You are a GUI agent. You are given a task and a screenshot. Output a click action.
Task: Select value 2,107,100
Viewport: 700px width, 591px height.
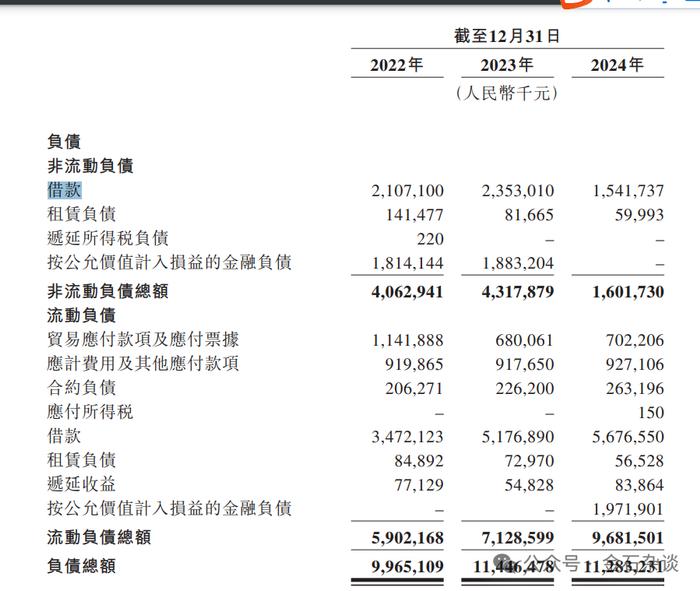tap(408, 191)
